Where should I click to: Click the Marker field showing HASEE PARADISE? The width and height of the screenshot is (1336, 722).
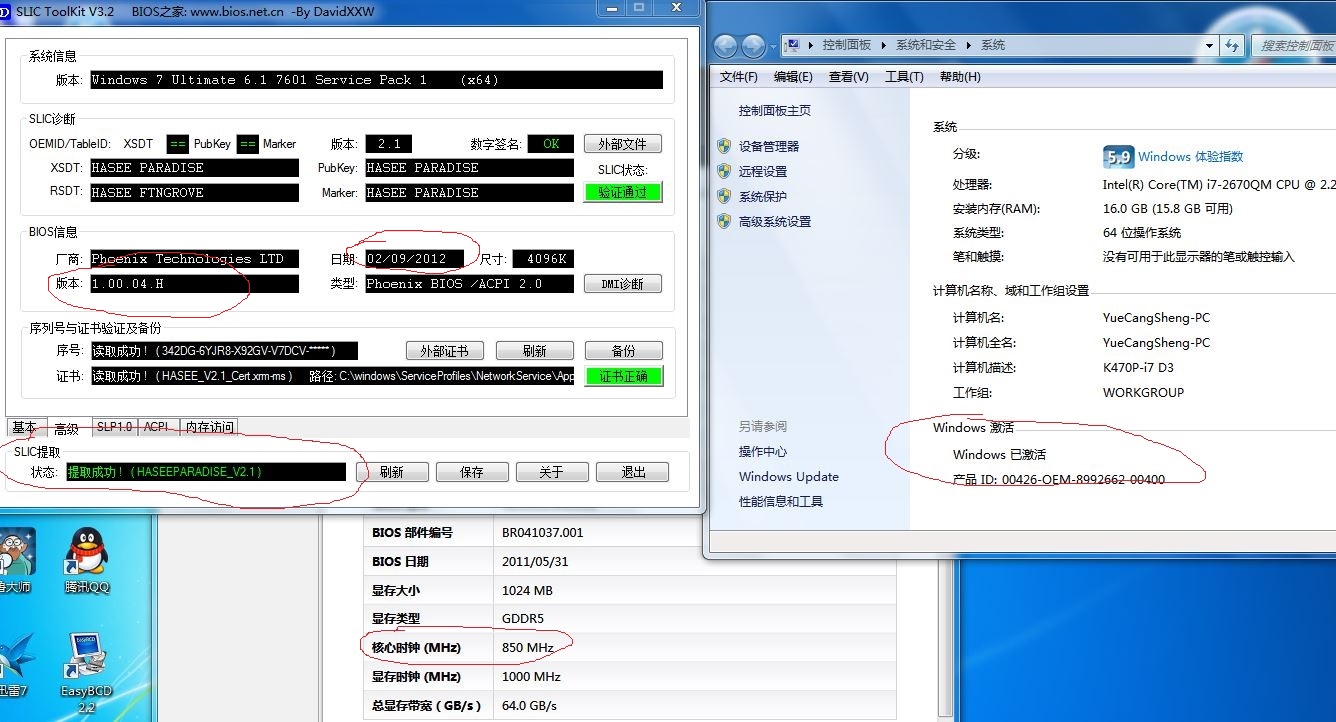tap(469, 193)
